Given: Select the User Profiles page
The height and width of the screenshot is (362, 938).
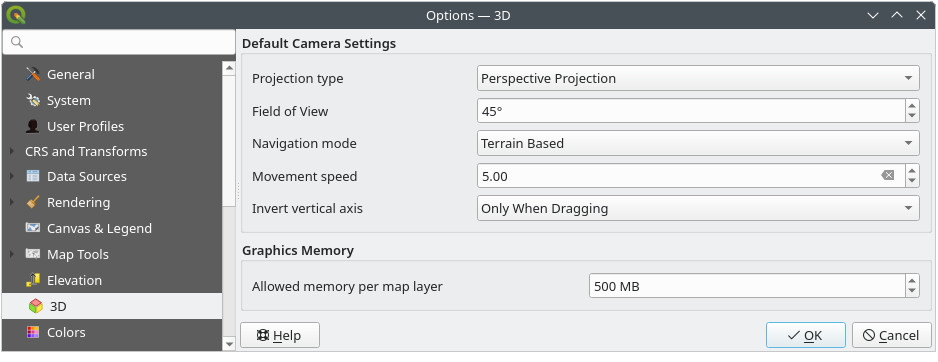Looking at the screenshot, I should (86, 126).
